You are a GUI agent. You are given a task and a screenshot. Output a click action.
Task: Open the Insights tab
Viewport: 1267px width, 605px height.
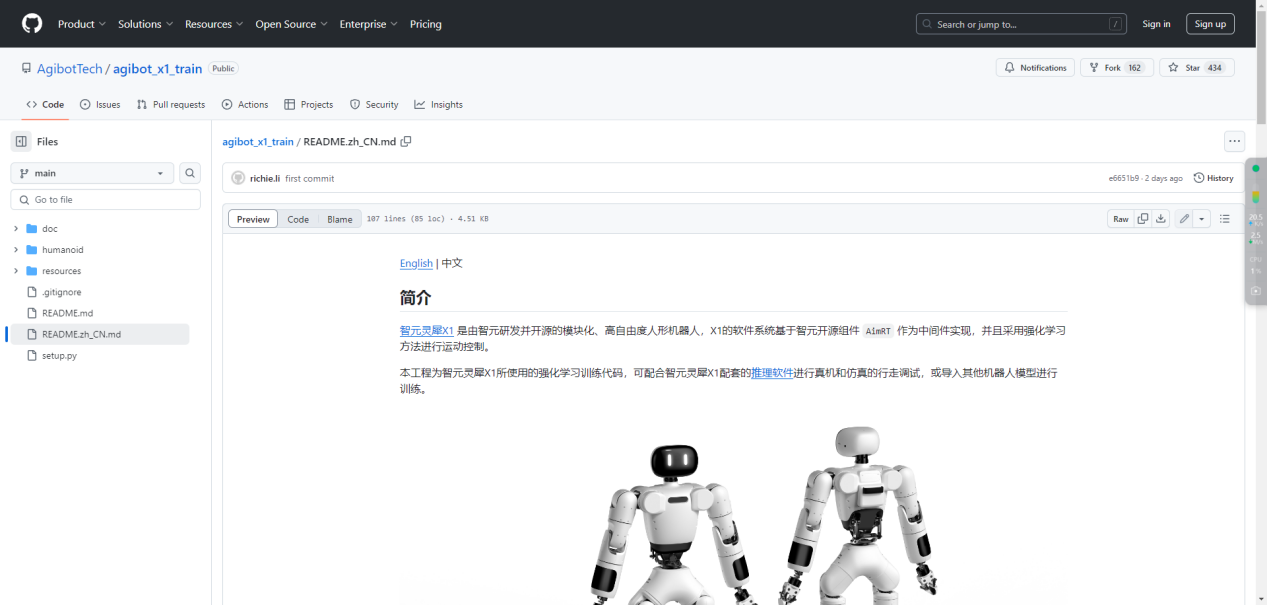pos(439,104)
